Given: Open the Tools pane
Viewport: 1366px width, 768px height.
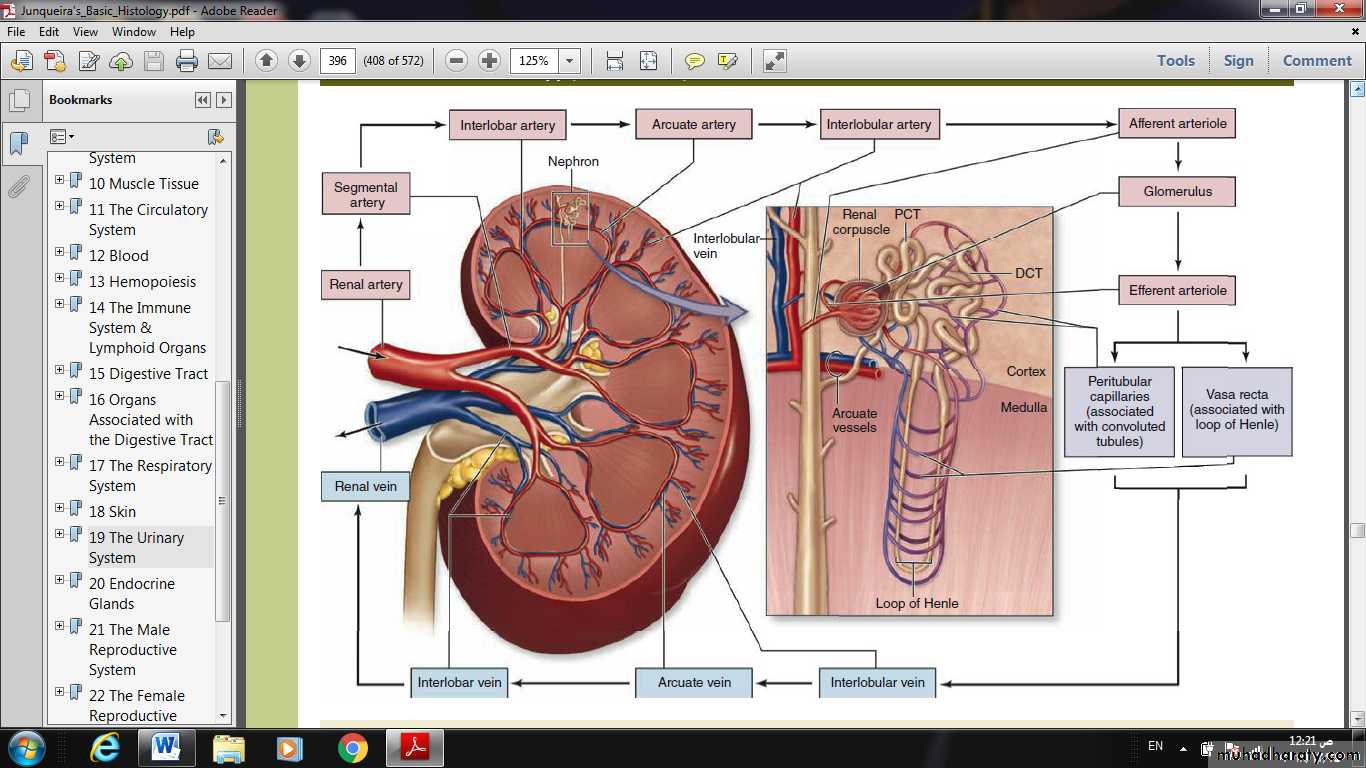Looking at the screenshot, I should tap(1175, 60).
